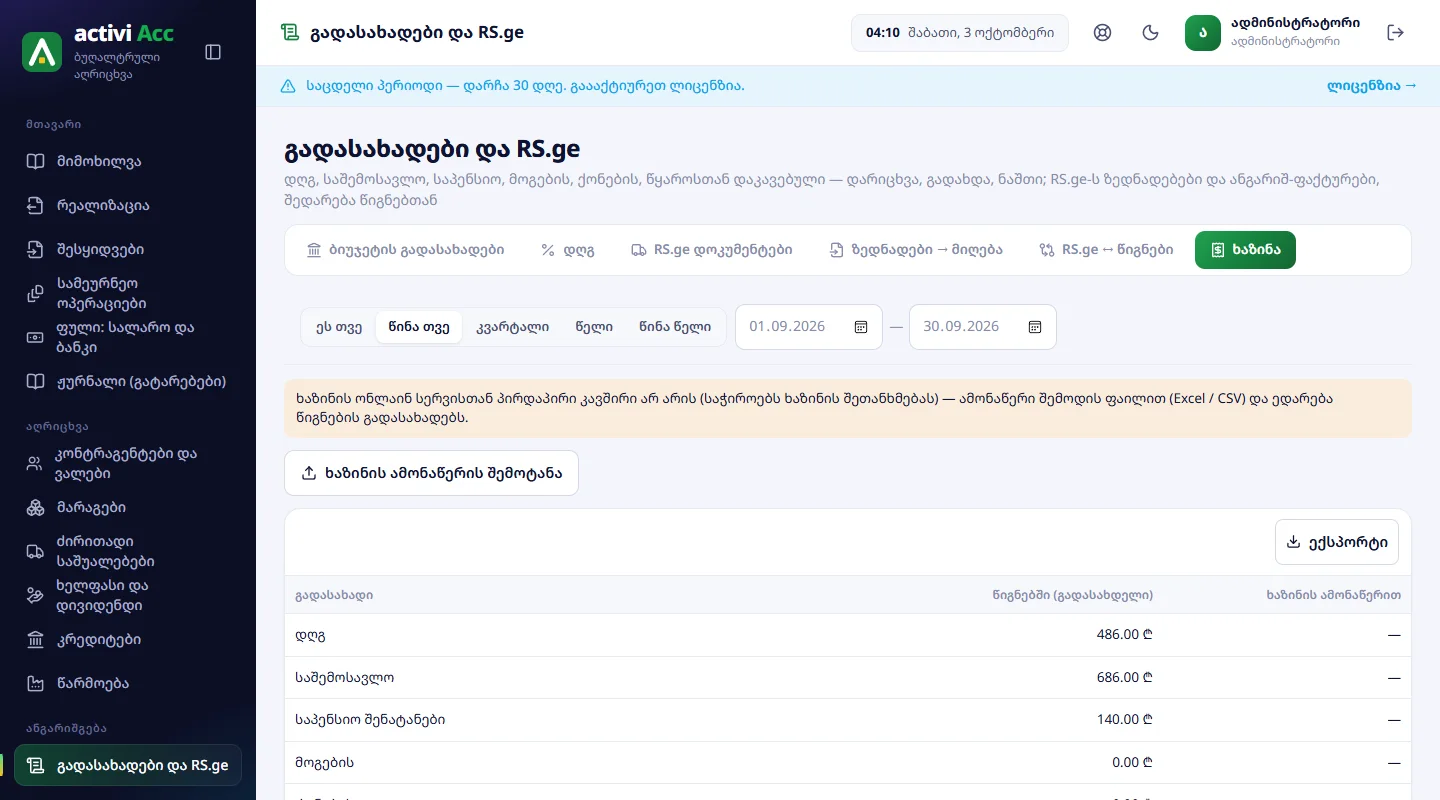This screenshot has width=1440, height=800.
Task: Open ძირითადი საშუალებები section
Action: (128, 551)
